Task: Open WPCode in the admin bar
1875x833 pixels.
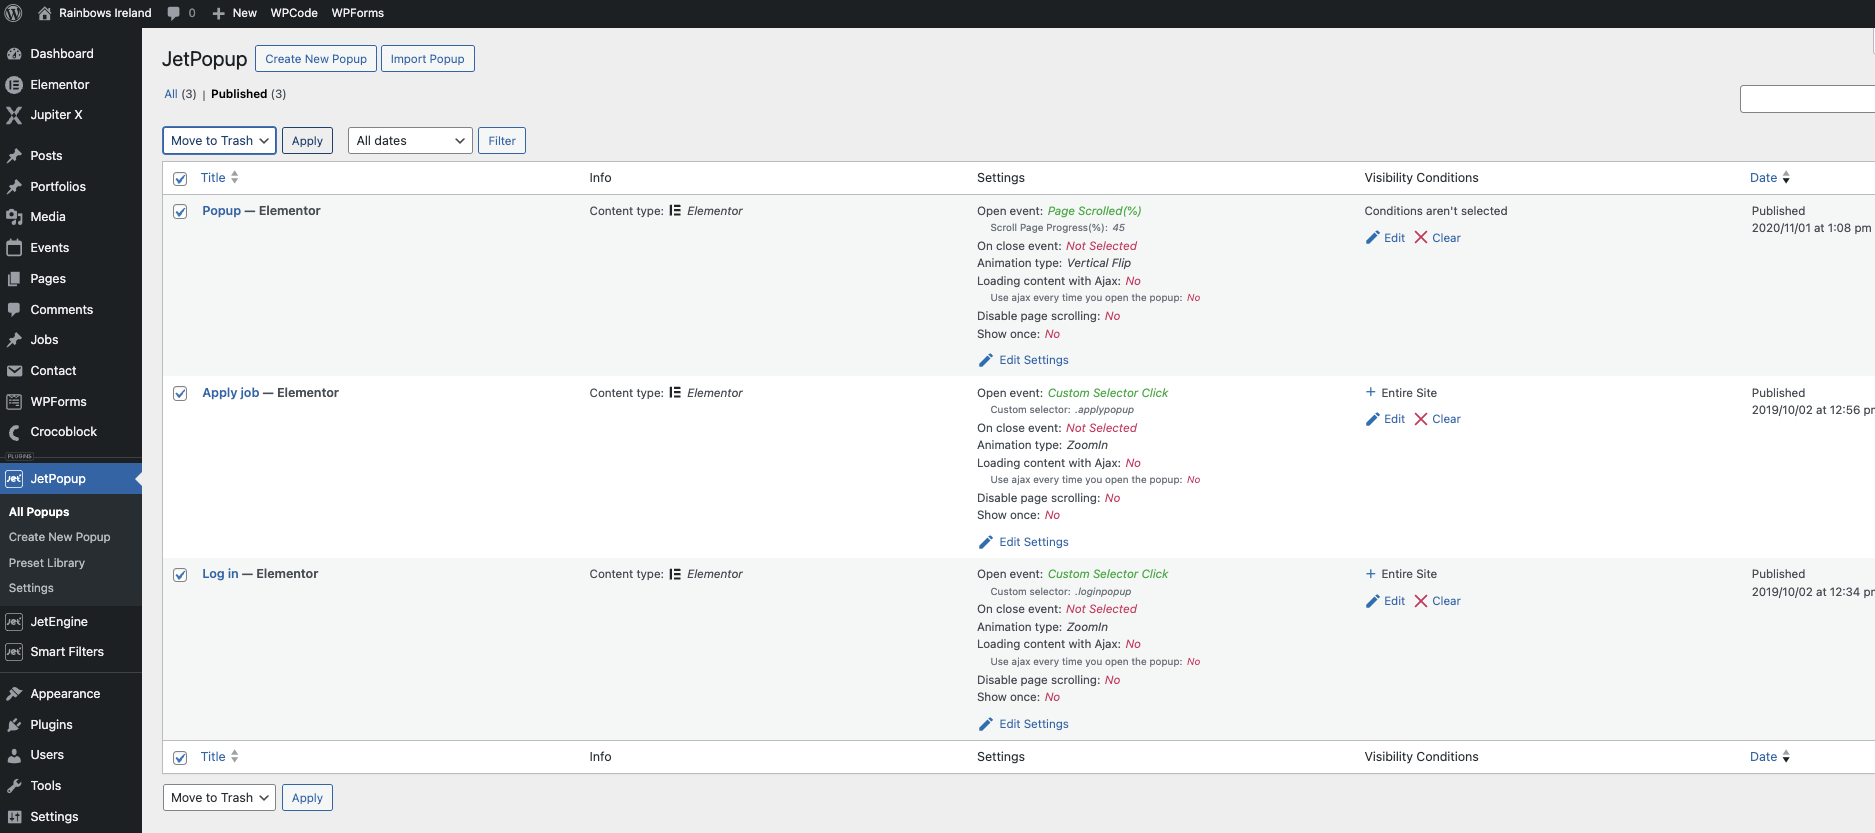Action: tap(294, 13)
